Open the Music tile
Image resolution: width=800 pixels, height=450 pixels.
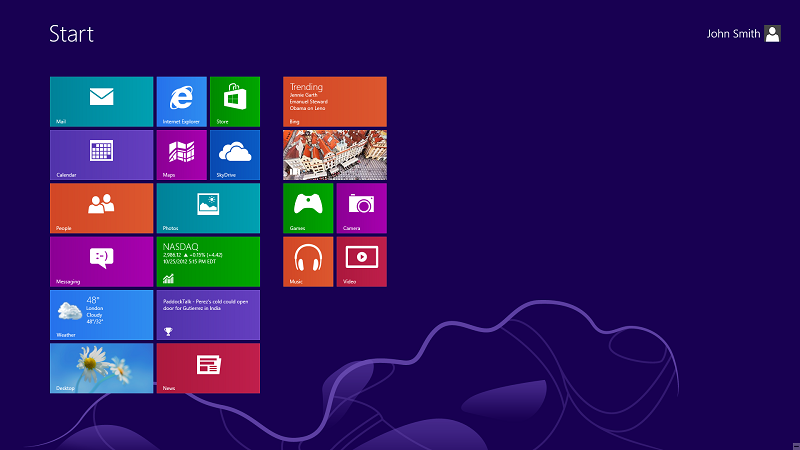tap(308, 262)
